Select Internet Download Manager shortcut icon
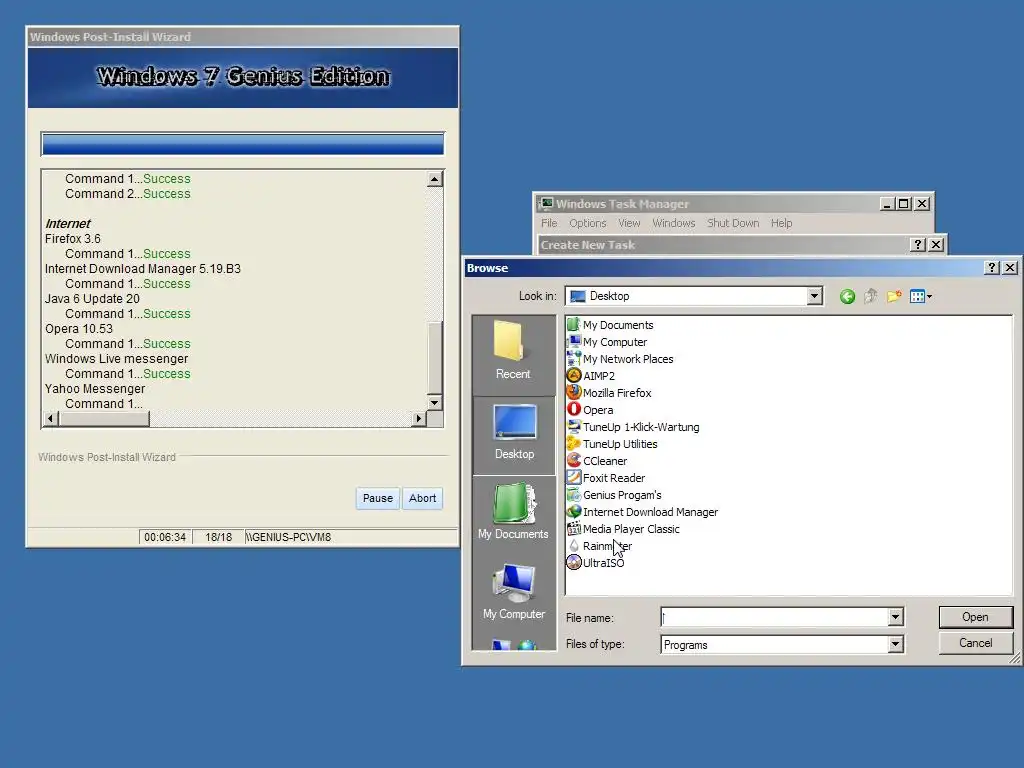The image size is (1024, 768). [573, 511]
